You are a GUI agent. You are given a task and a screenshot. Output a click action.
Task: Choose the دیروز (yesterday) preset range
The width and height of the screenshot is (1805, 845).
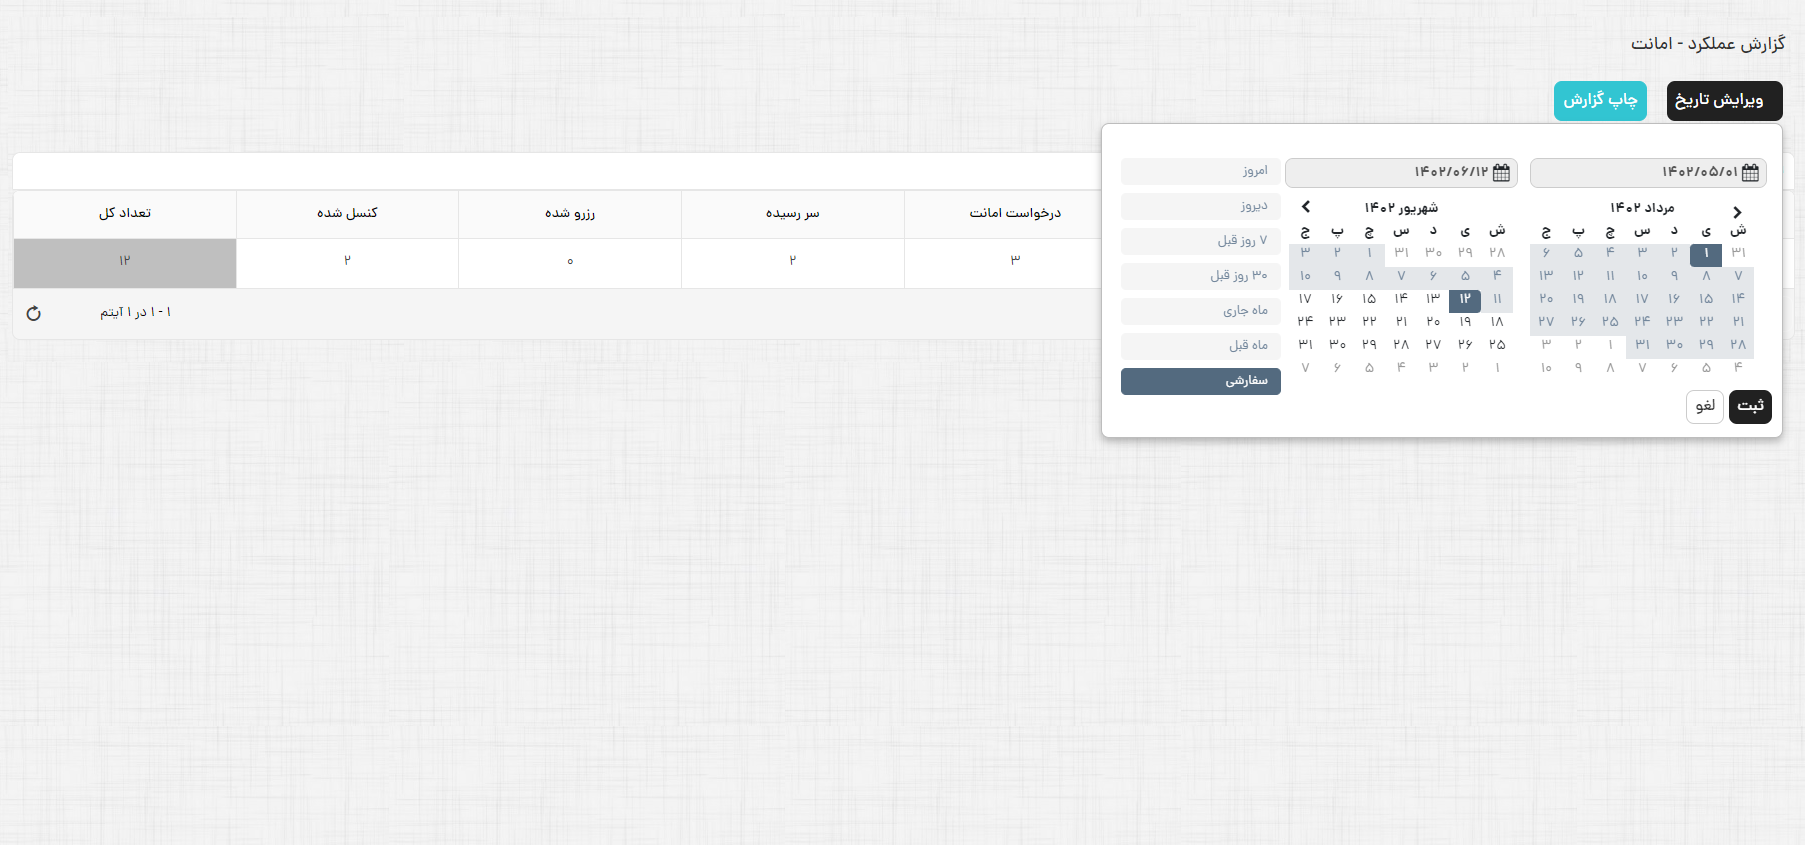coord(1201,206)
